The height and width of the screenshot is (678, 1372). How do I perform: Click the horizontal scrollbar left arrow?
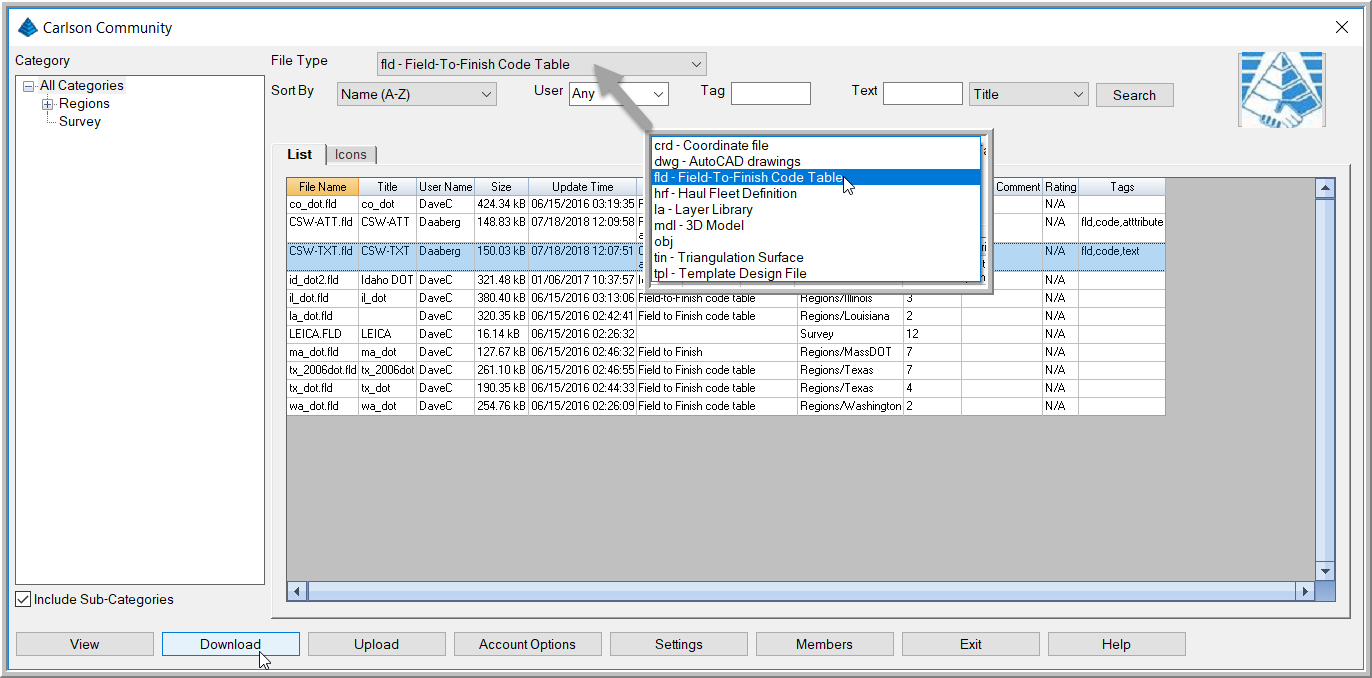pyautogui.click(x=297, y=591)
